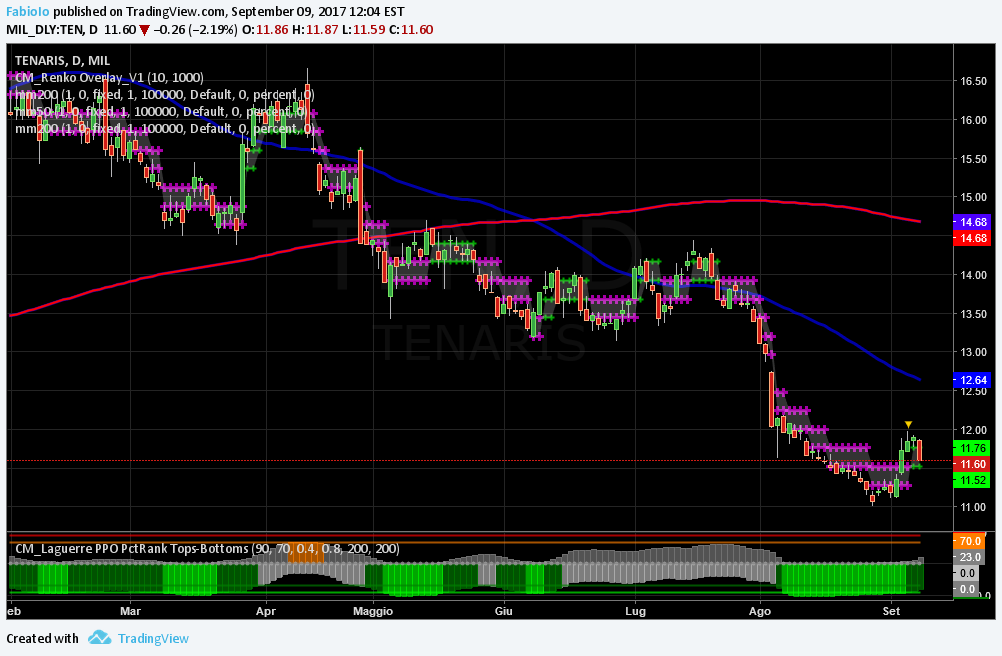Click the Ago date on time axis
Screen dimensions: 1002x656
[x=760, y=611]
